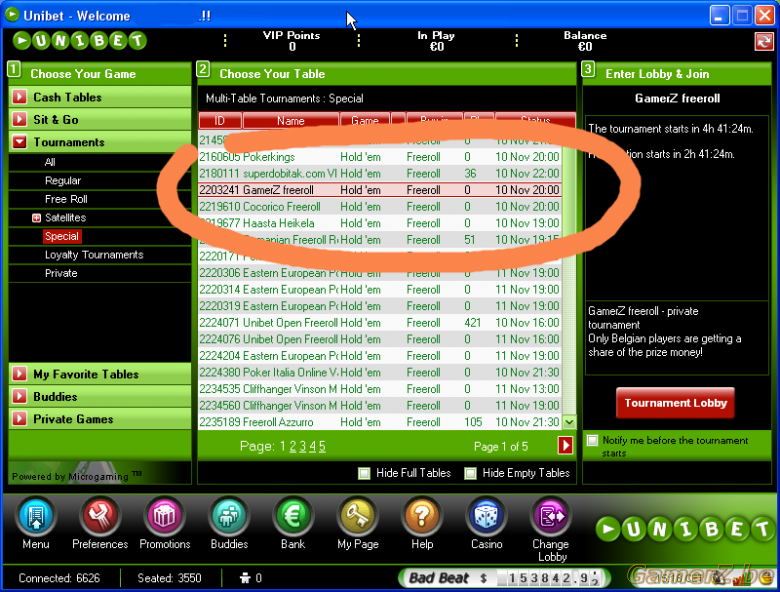The height and width of the screenshot is (592, 780).
Task: Select row 2180111 superdobitak.com
Action: coord(380,174)
